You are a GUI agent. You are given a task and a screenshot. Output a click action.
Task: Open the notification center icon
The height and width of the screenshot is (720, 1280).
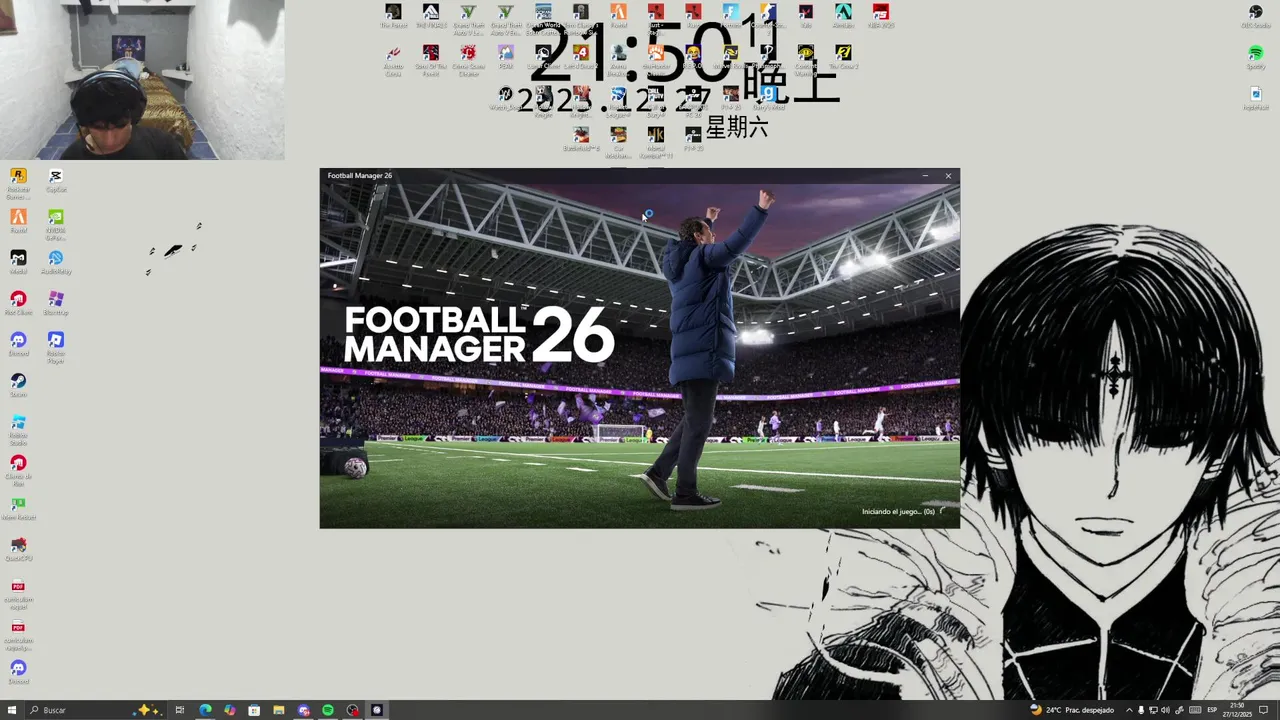click(x=1263, y=710)
